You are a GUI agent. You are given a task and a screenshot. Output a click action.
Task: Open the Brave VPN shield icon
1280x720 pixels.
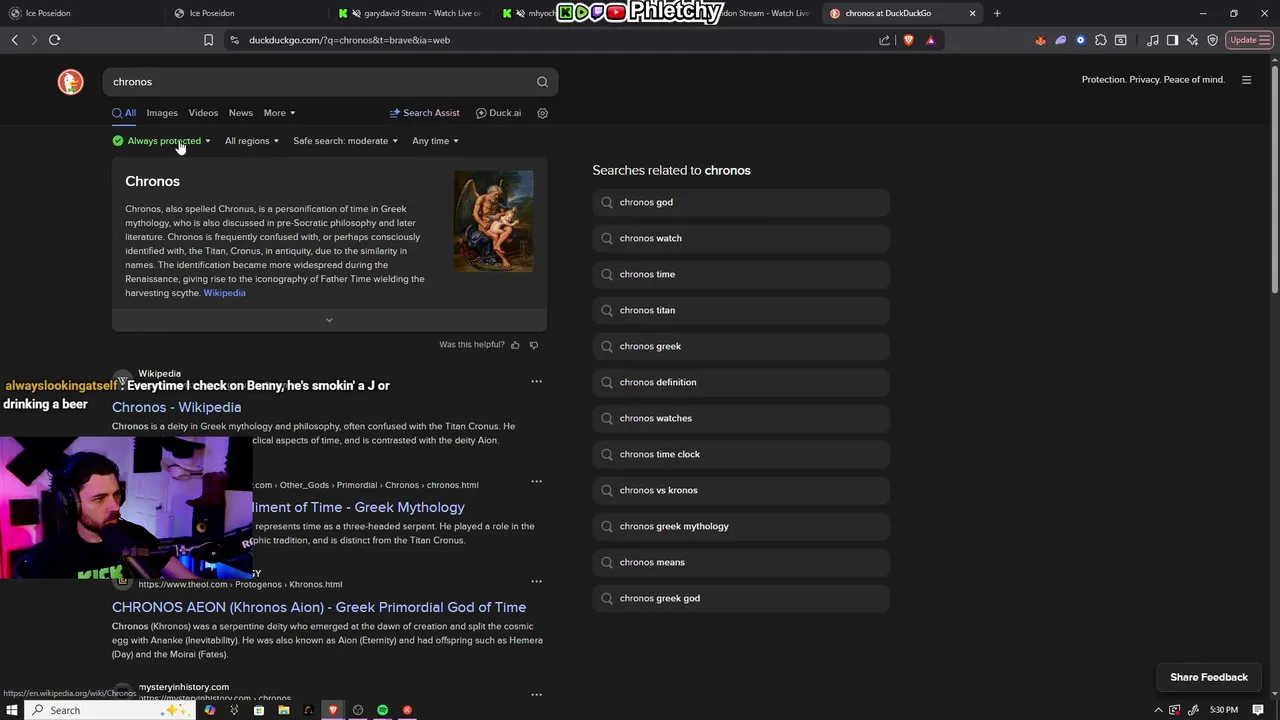tap(1213, 40)
